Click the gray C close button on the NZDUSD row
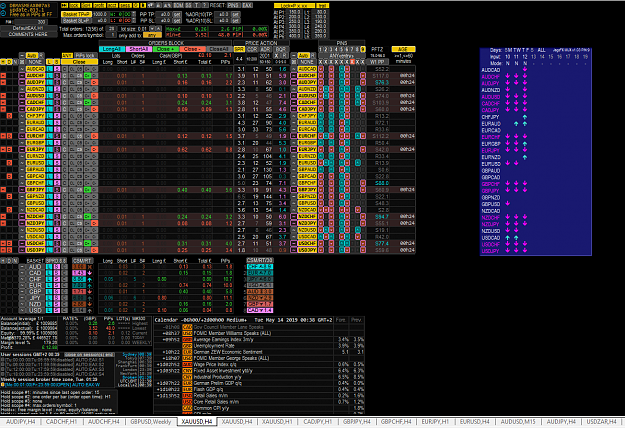The height and width of the screenshot is (428, 625). point(65,230)
